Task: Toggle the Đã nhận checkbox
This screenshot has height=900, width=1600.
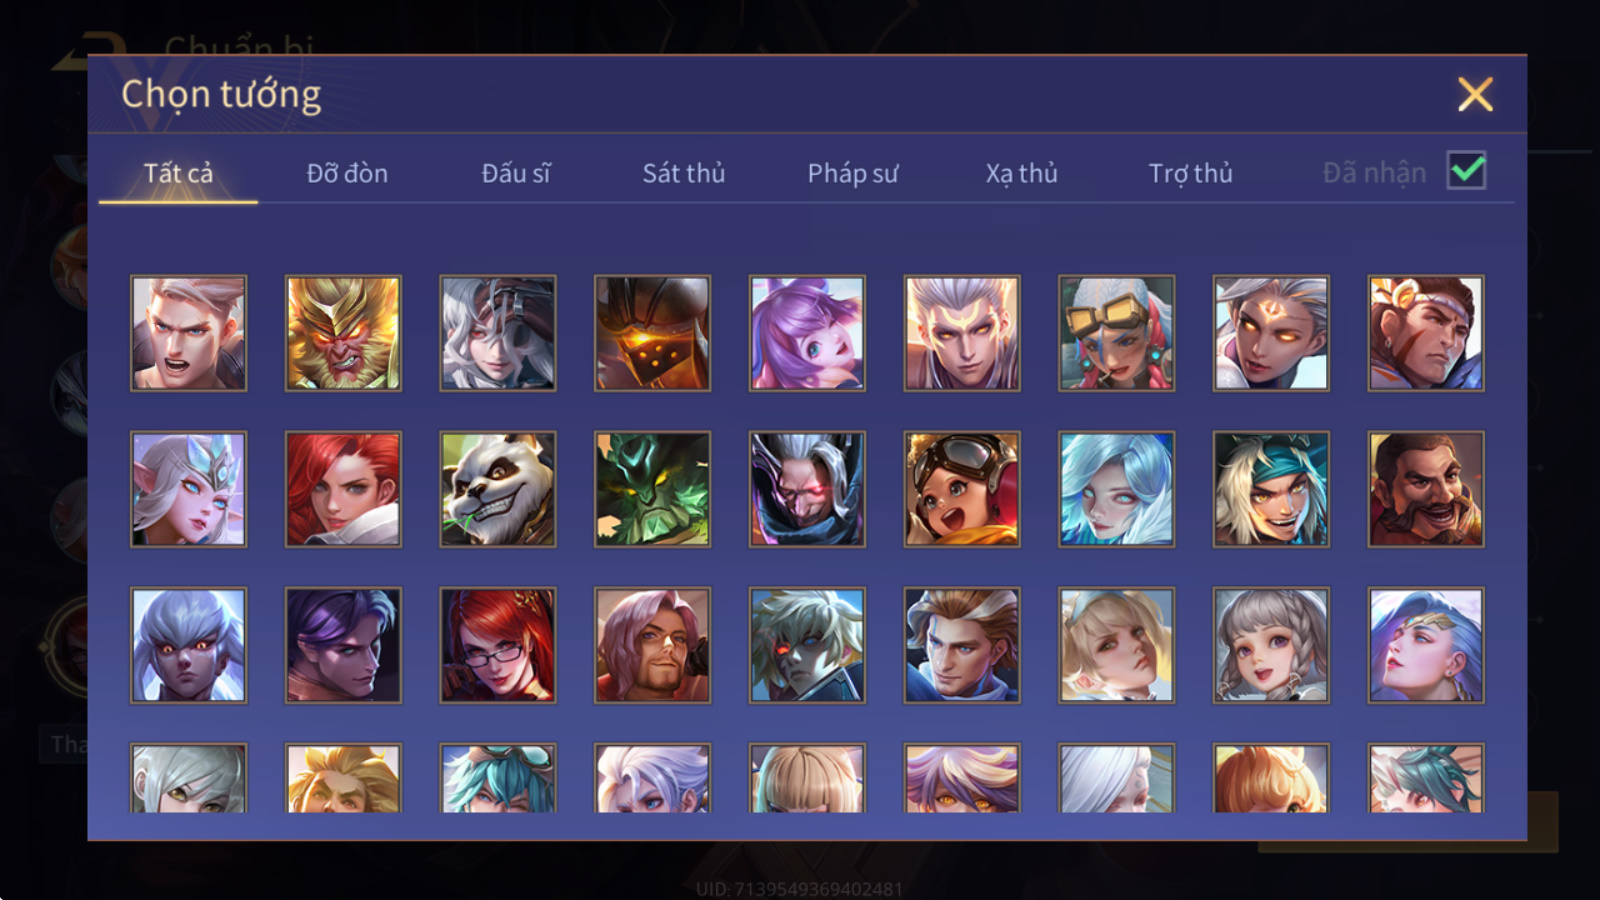Action: [x=1467, y=171]
